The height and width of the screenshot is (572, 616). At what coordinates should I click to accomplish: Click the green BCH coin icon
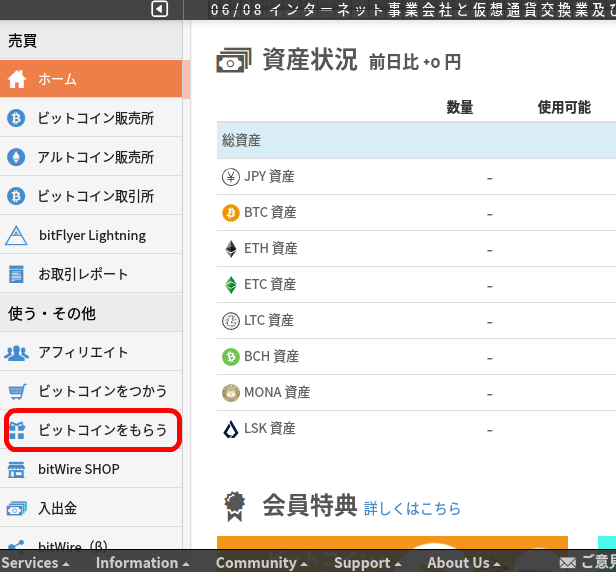(x=231, y=357)
